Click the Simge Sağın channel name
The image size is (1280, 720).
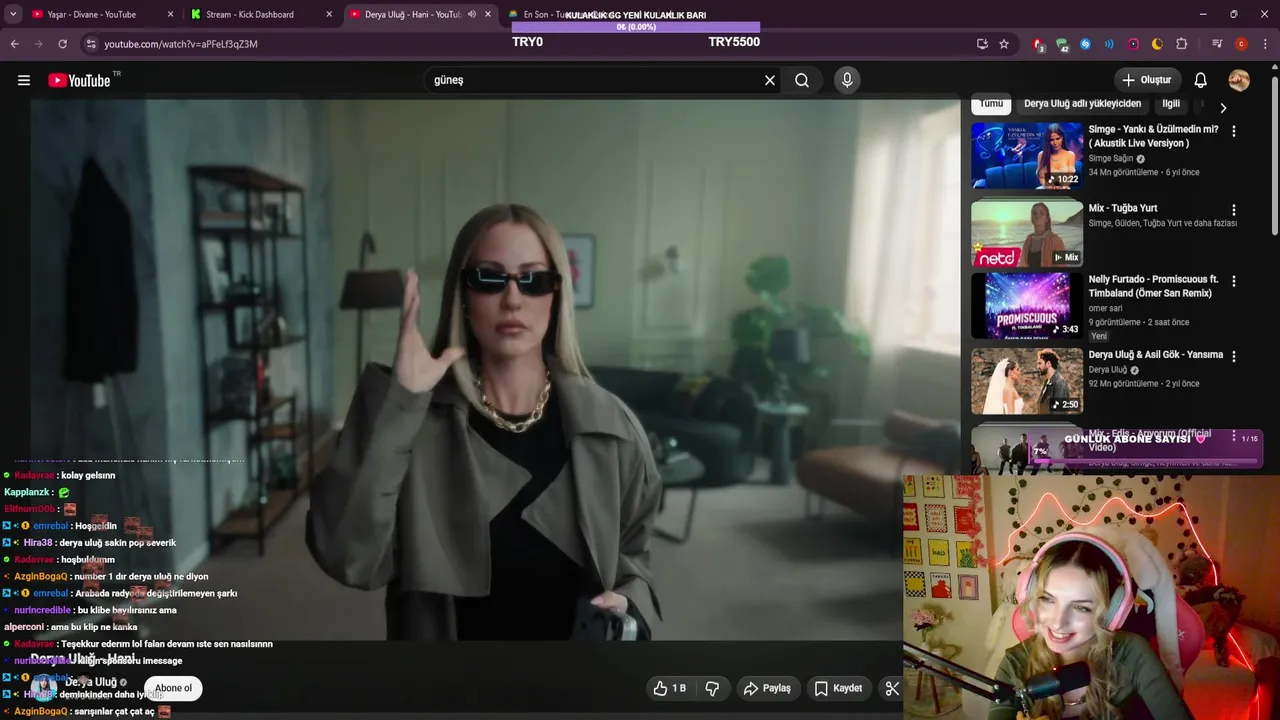tap(1111, 158)
